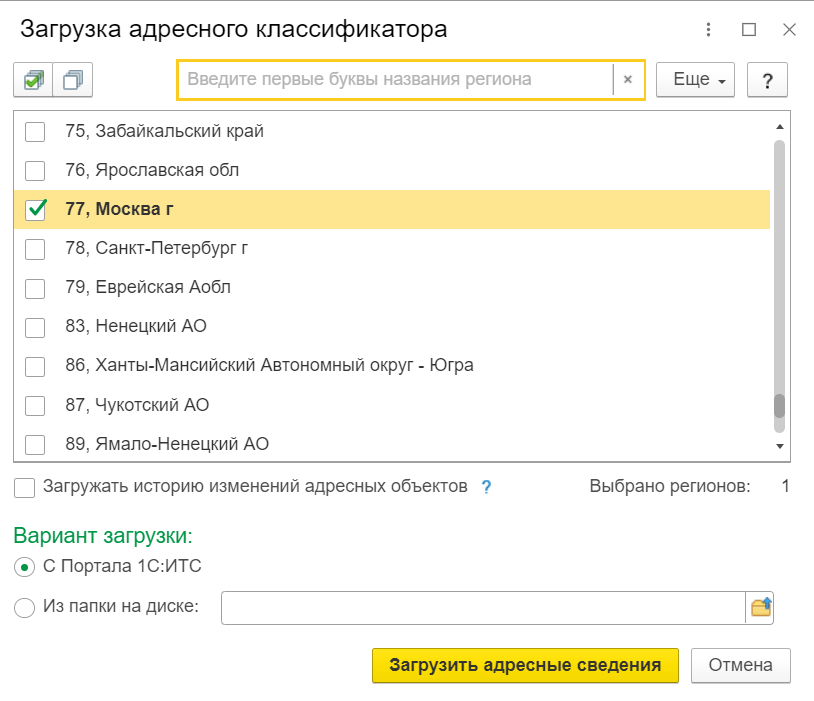Focus the region name search field
The image size is (814, 701).
pyautogui.click(x=395, y=80)
